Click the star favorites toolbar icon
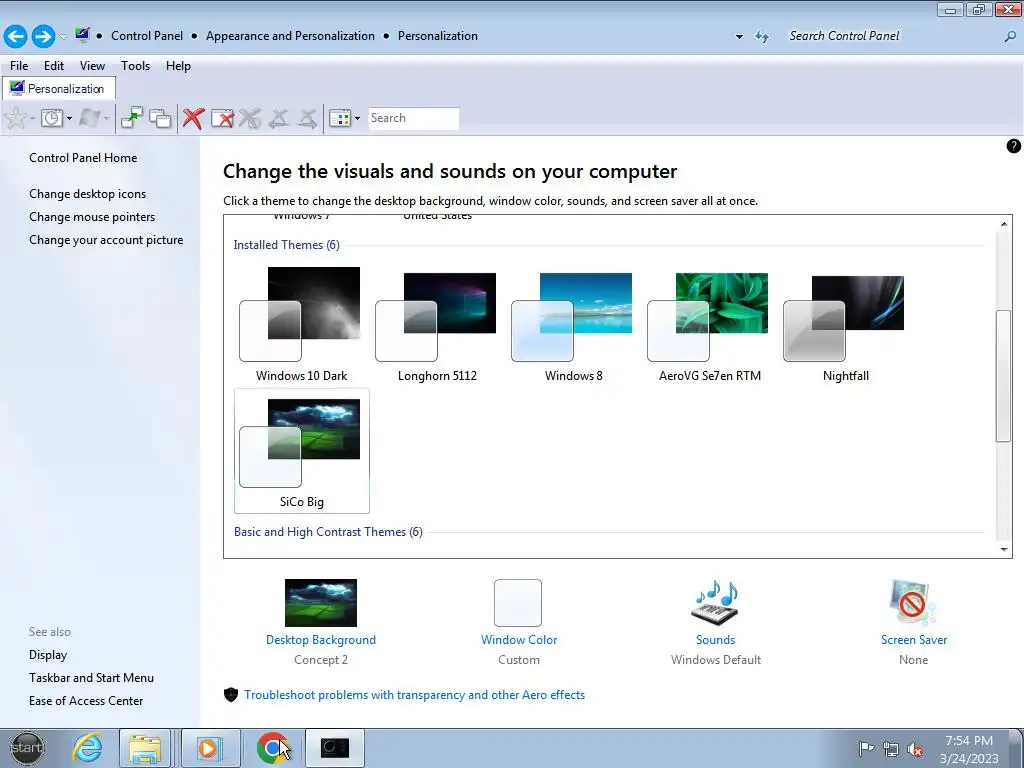This screenshot has width=1024, height=768. click(x=16, y=118)
